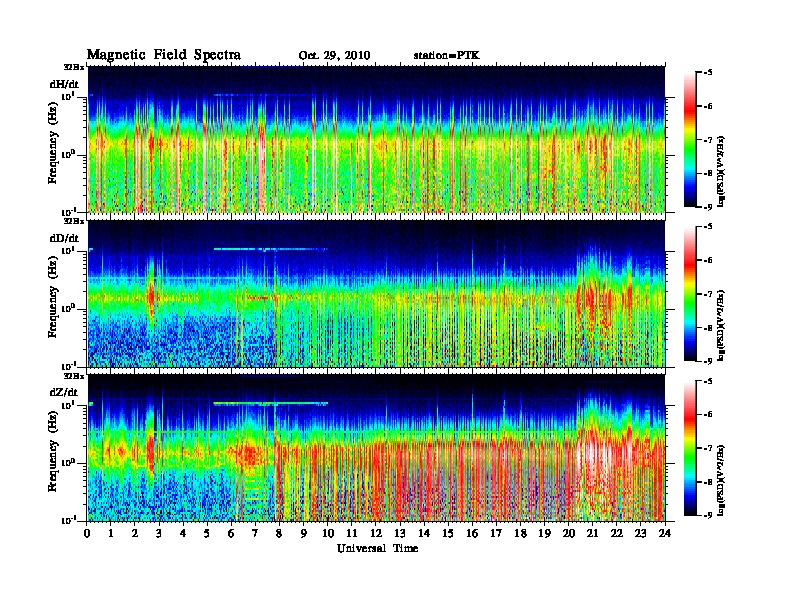Viewport: 792px width, 612px height.
Task: Click hour "0" on Universal Time axis
Action: click(x=87, y=533)
